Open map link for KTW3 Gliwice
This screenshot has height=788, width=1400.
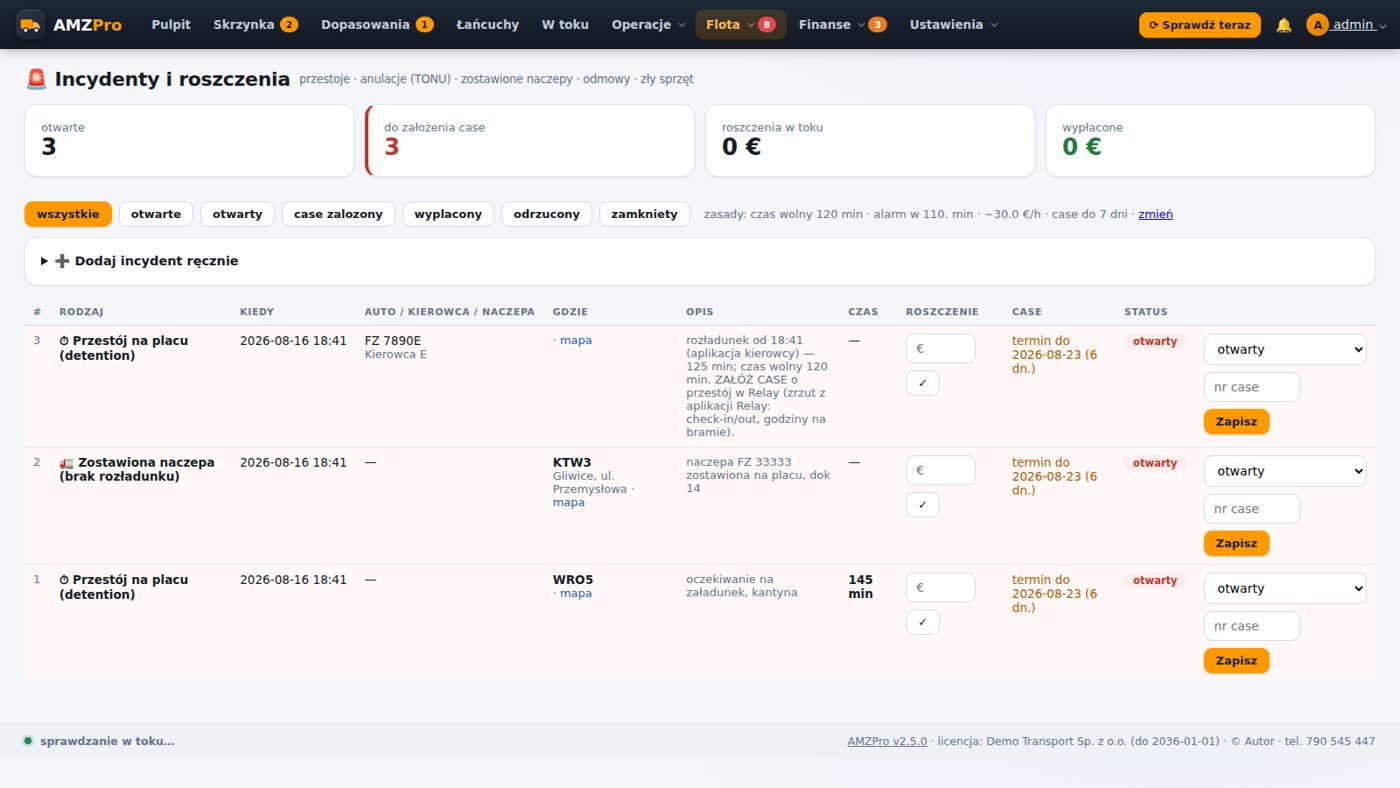tap(568, 502)
